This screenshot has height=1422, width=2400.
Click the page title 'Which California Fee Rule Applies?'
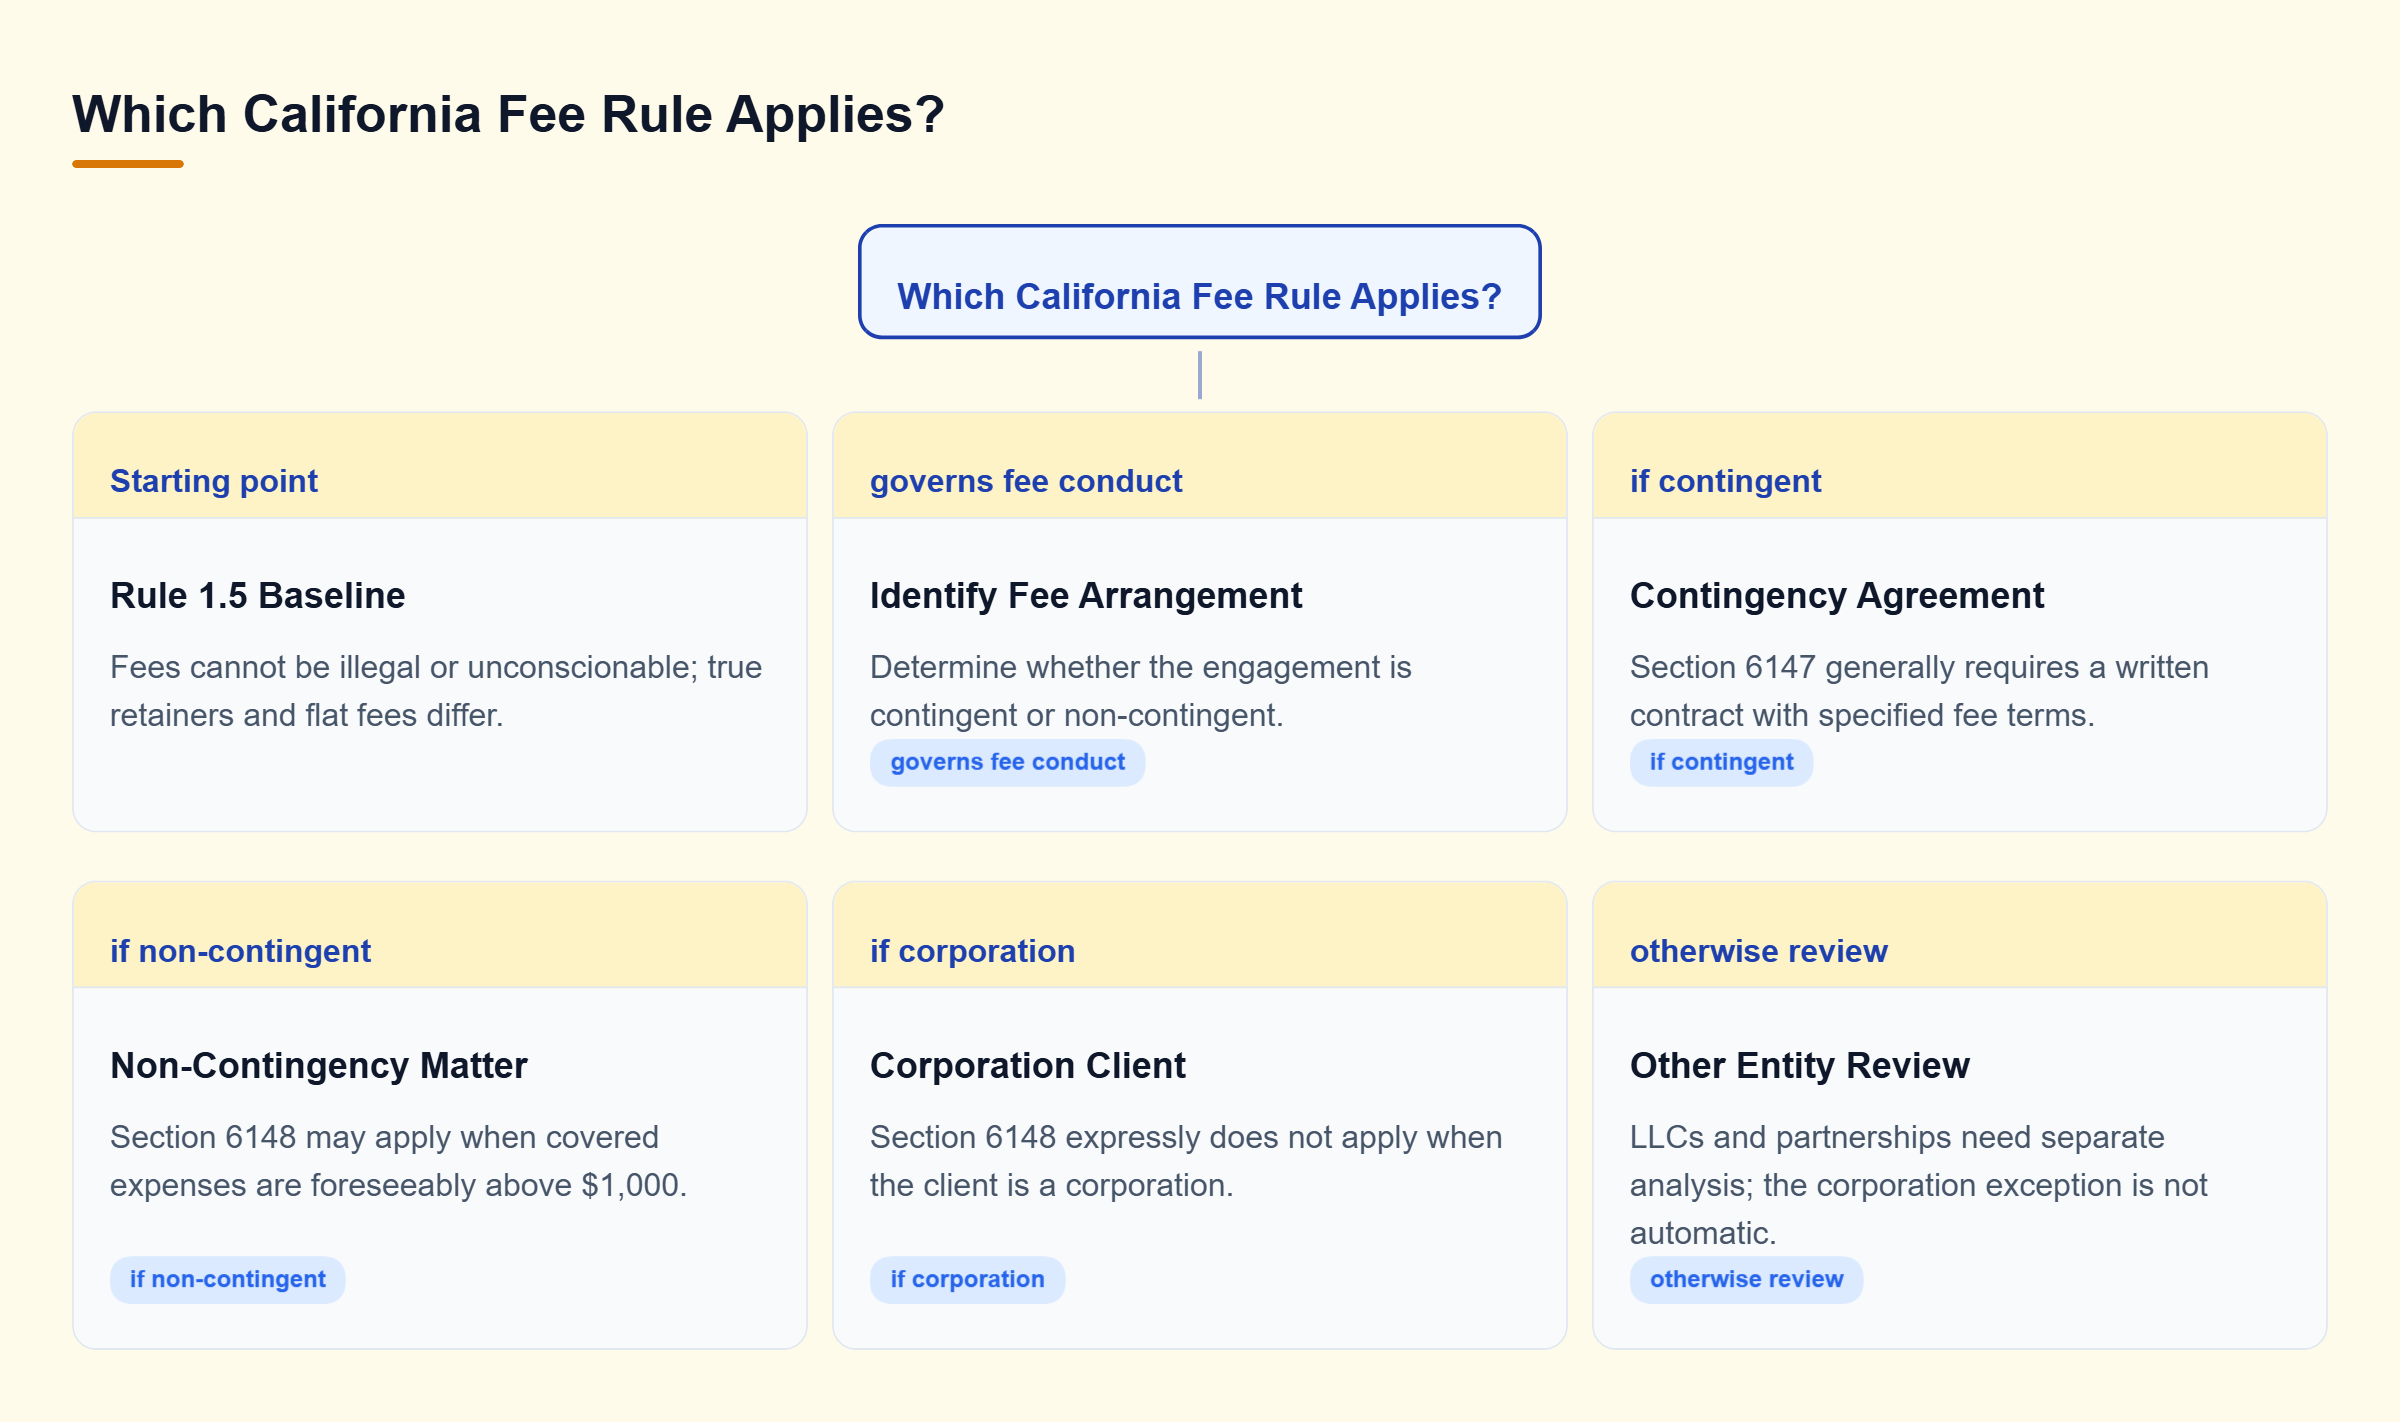point(508,114)
